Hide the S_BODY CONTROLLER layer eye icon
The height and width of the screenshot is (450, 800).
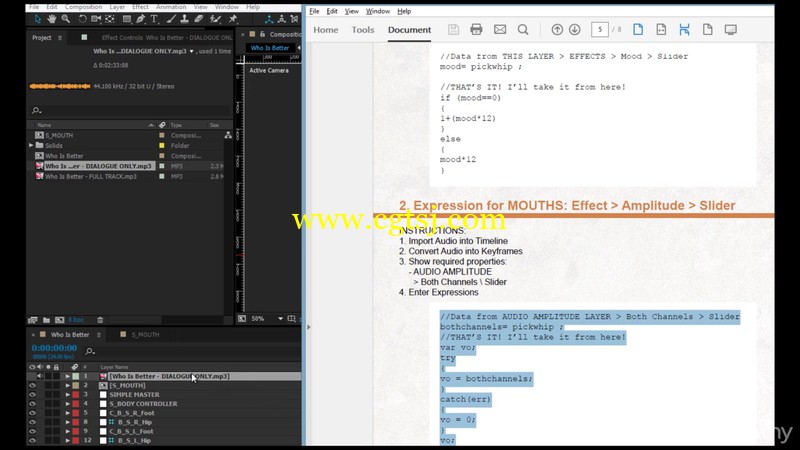(32, 404)
